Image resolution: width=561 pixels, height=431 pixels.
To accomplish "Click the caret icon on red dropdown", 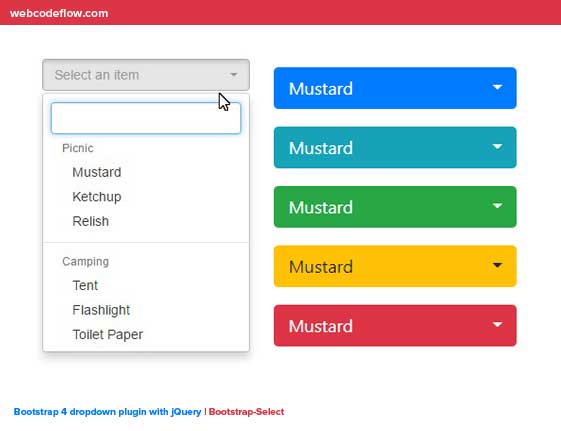I will tap(497, 324).
